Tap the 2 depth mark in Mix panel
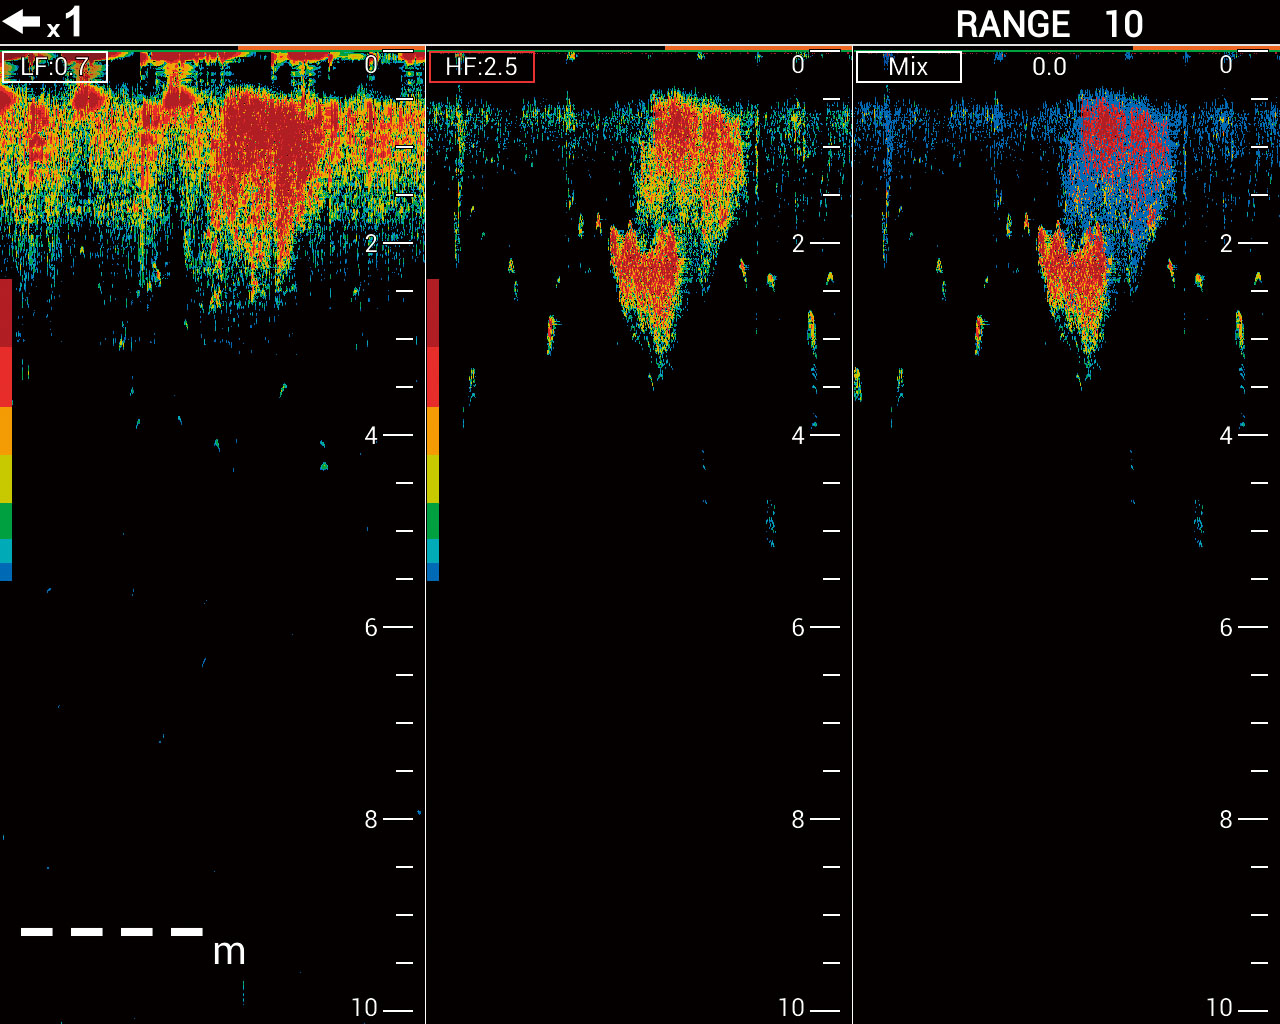 [1226, 243]
